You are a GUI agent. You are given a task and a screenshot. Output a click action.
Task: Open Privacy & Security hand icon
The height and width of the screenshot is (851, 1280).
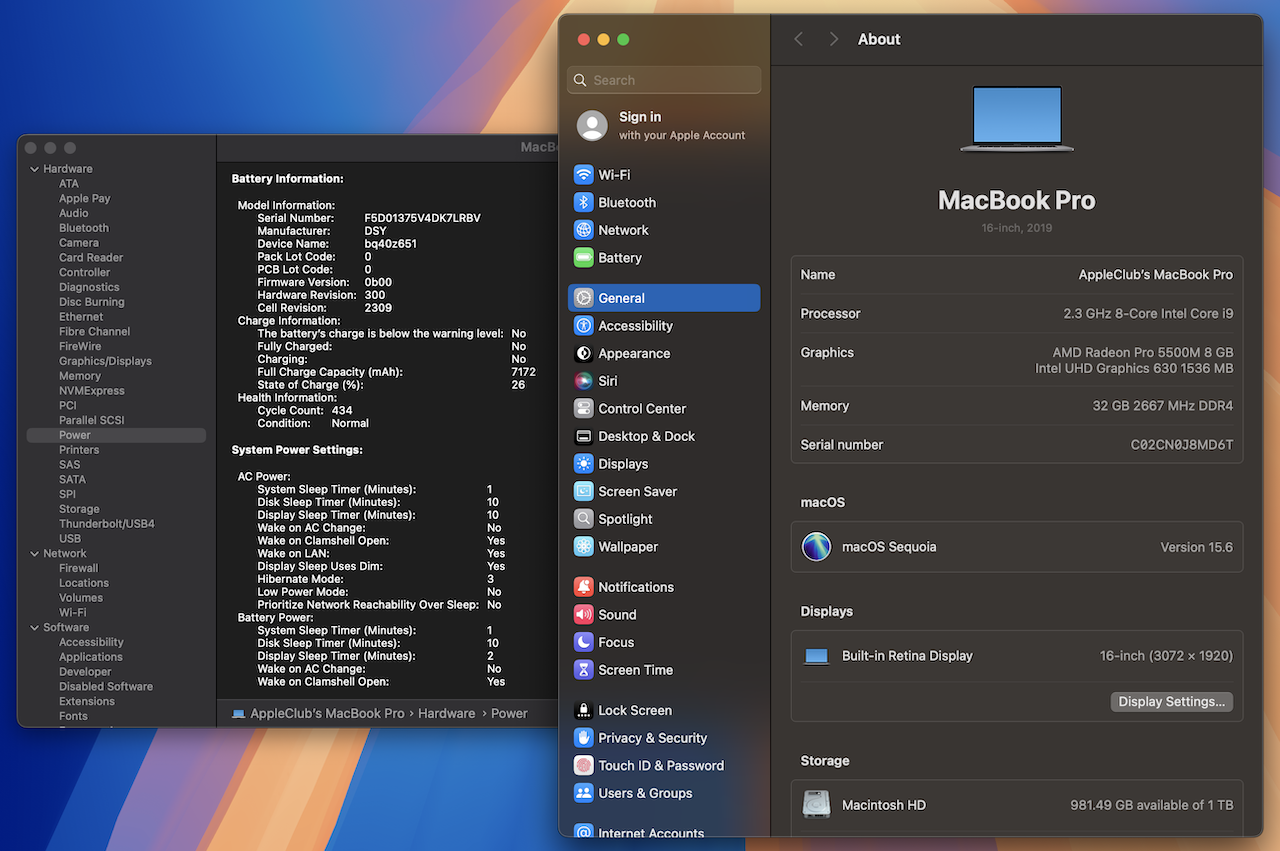[x=584, y=738]
